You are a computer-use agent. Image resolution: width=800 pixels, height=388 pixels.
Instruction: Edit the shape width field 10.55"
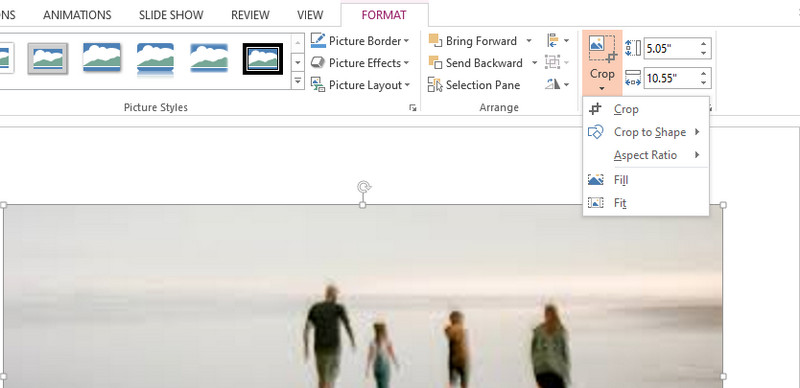point(670,79)
